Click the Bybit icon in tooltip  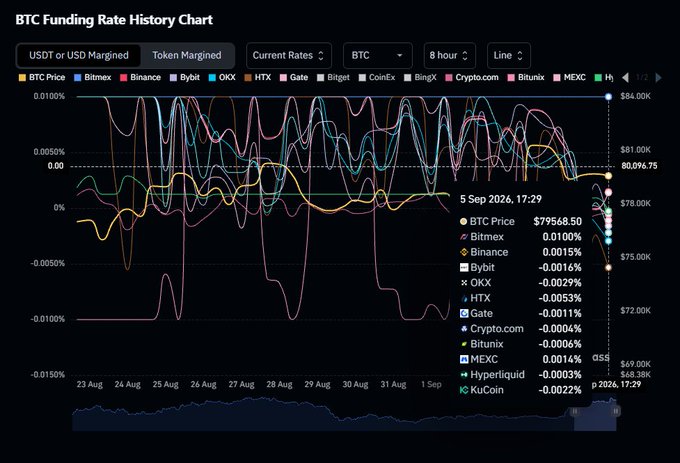point(464,267)
